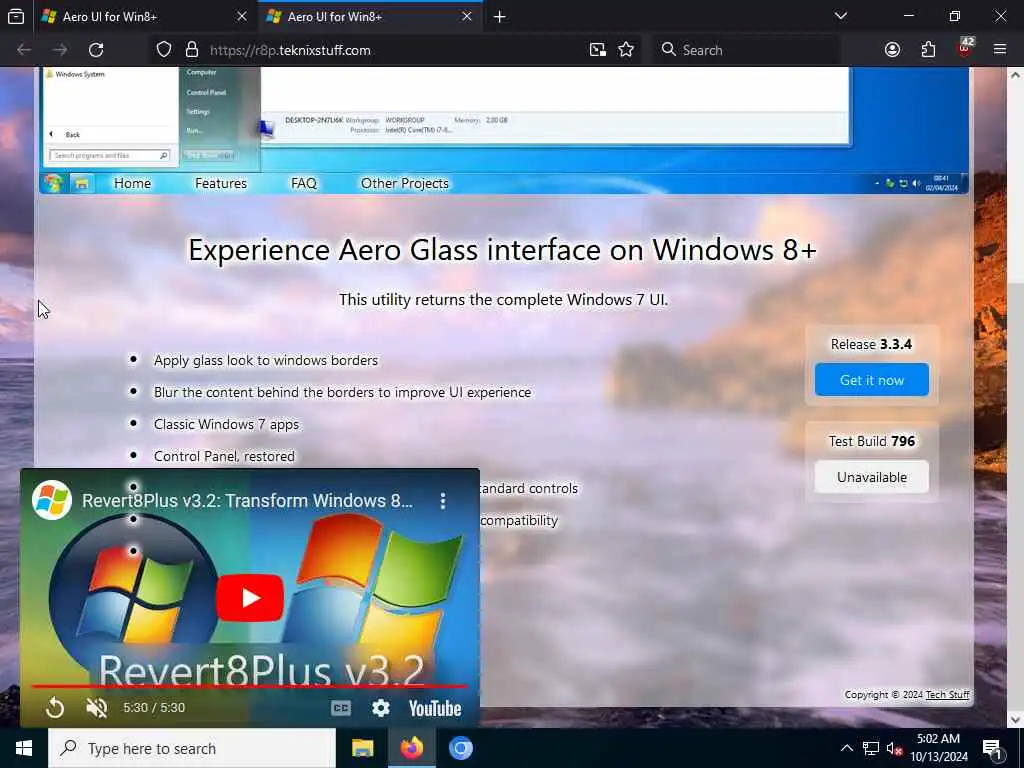Open the Extensions puzzle icon

point(928,50)
